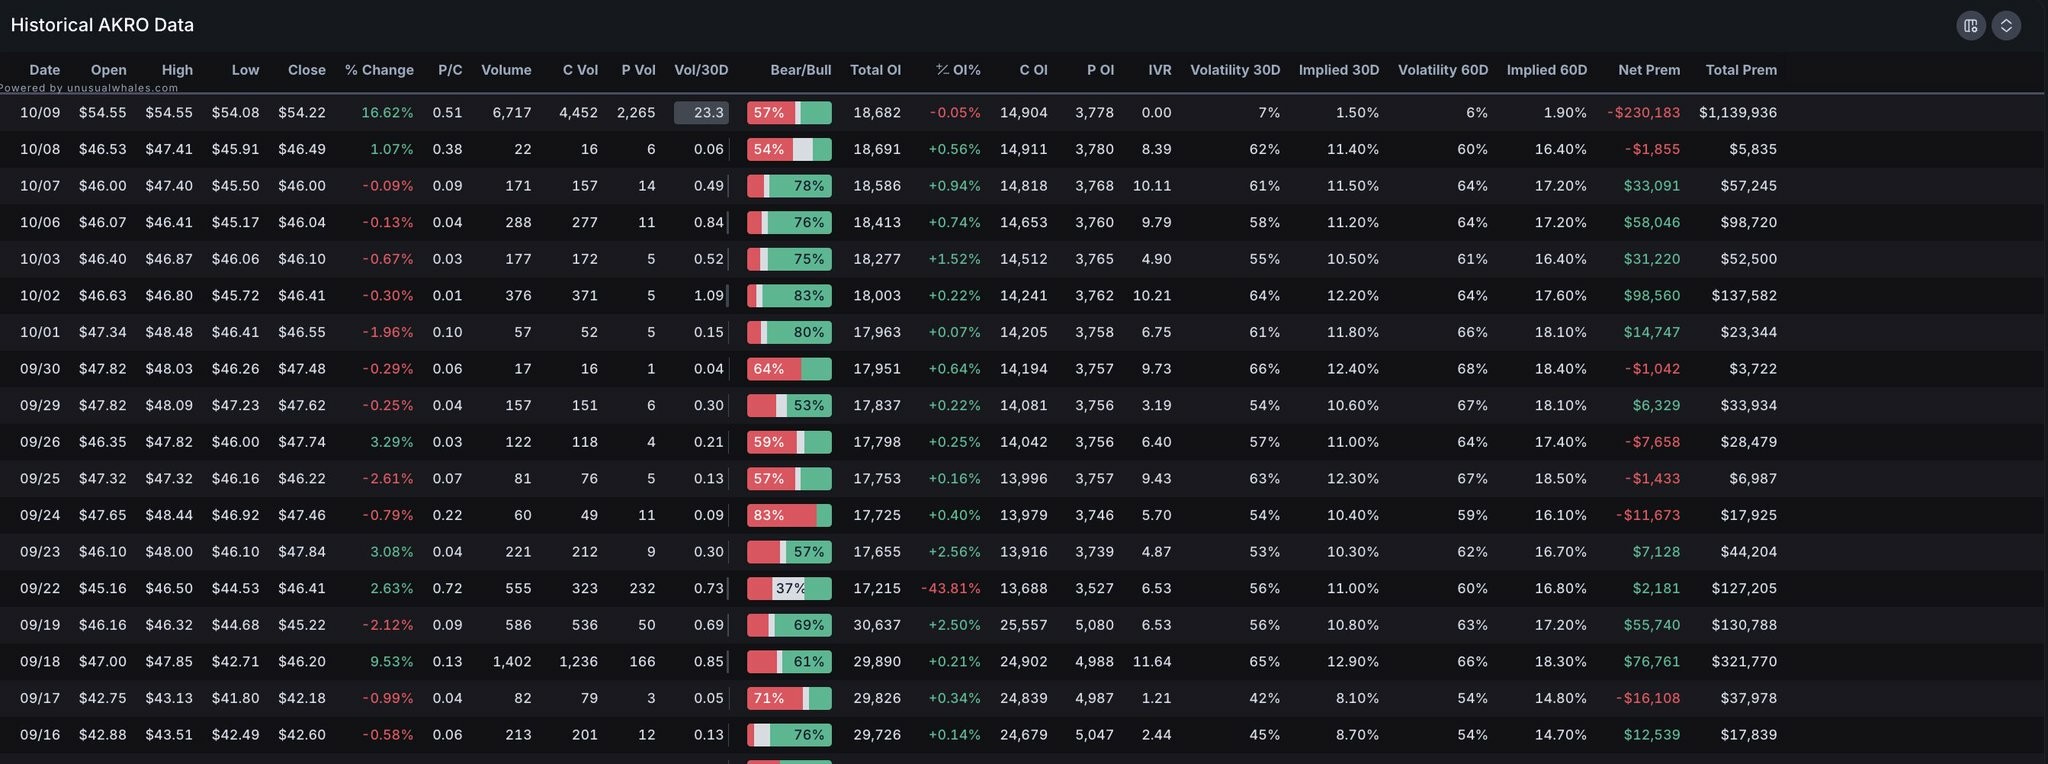Image resolution: width=2048 pixels, height=764 pixels.
Task: Click the Implied 30D column header
Action: 1338,70
